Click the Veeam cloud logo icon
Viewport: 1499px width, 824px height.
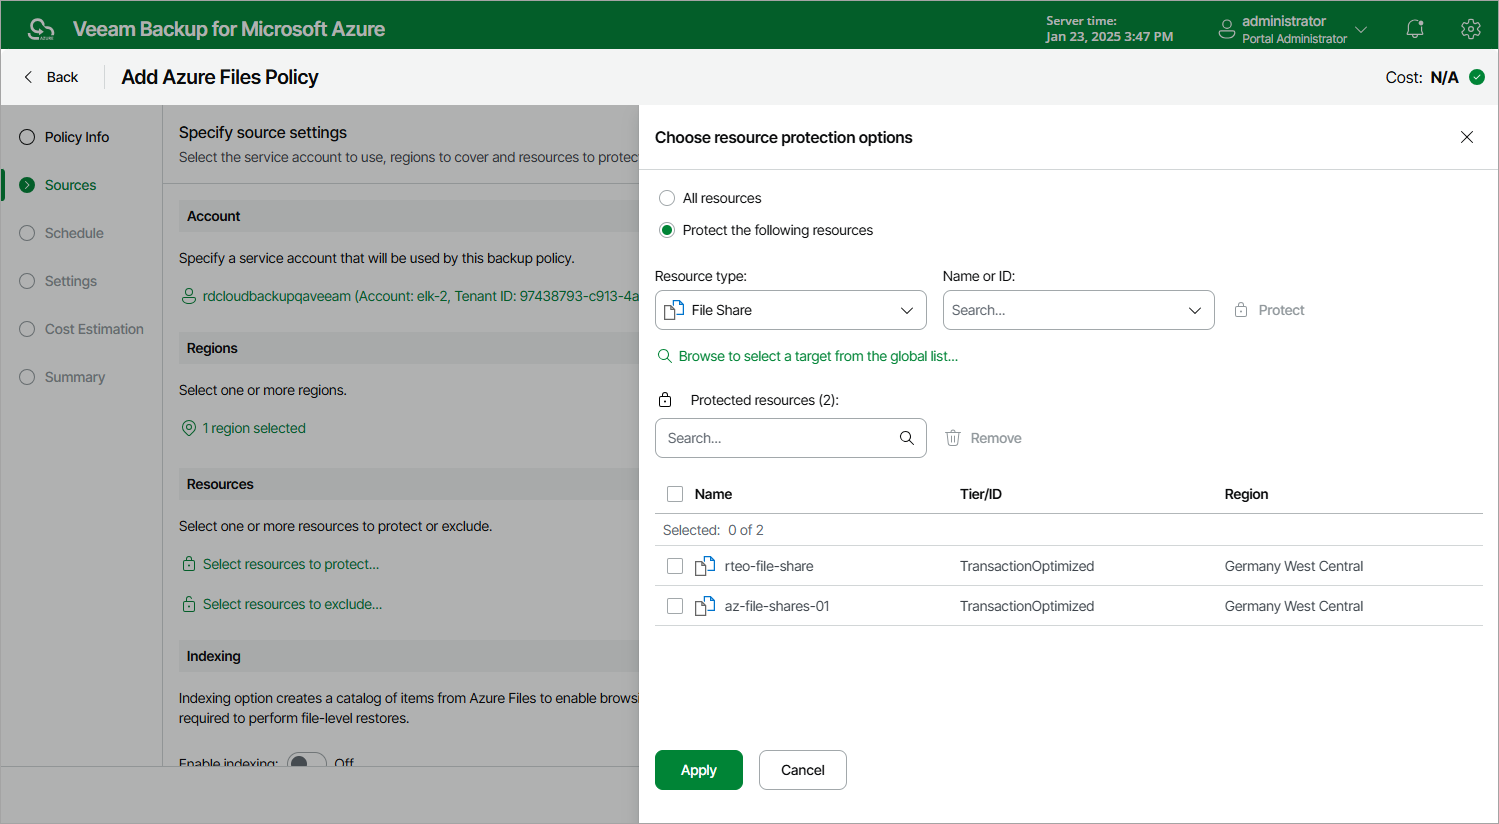coord(41,29)
